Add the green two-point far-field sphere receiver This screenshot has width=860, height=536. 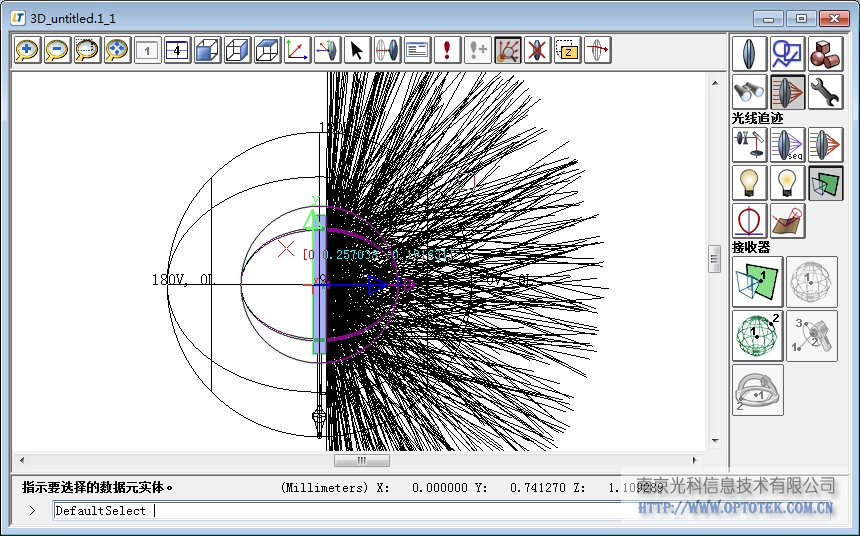pos(757,336)
